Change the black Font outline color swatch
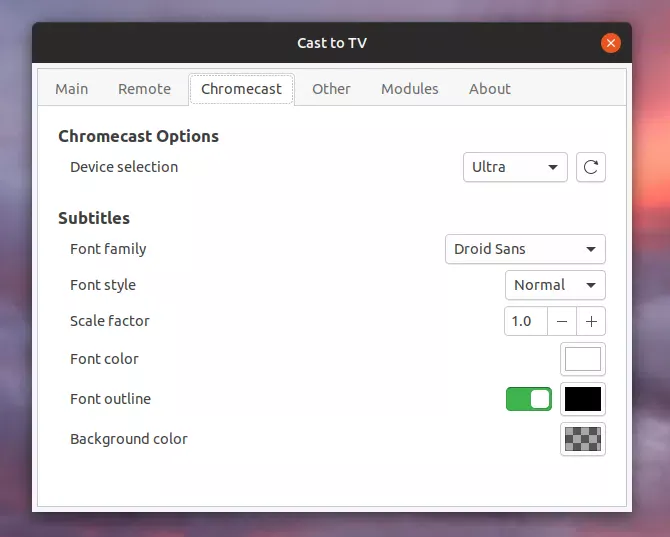670x537 pixels. point(583,399)
